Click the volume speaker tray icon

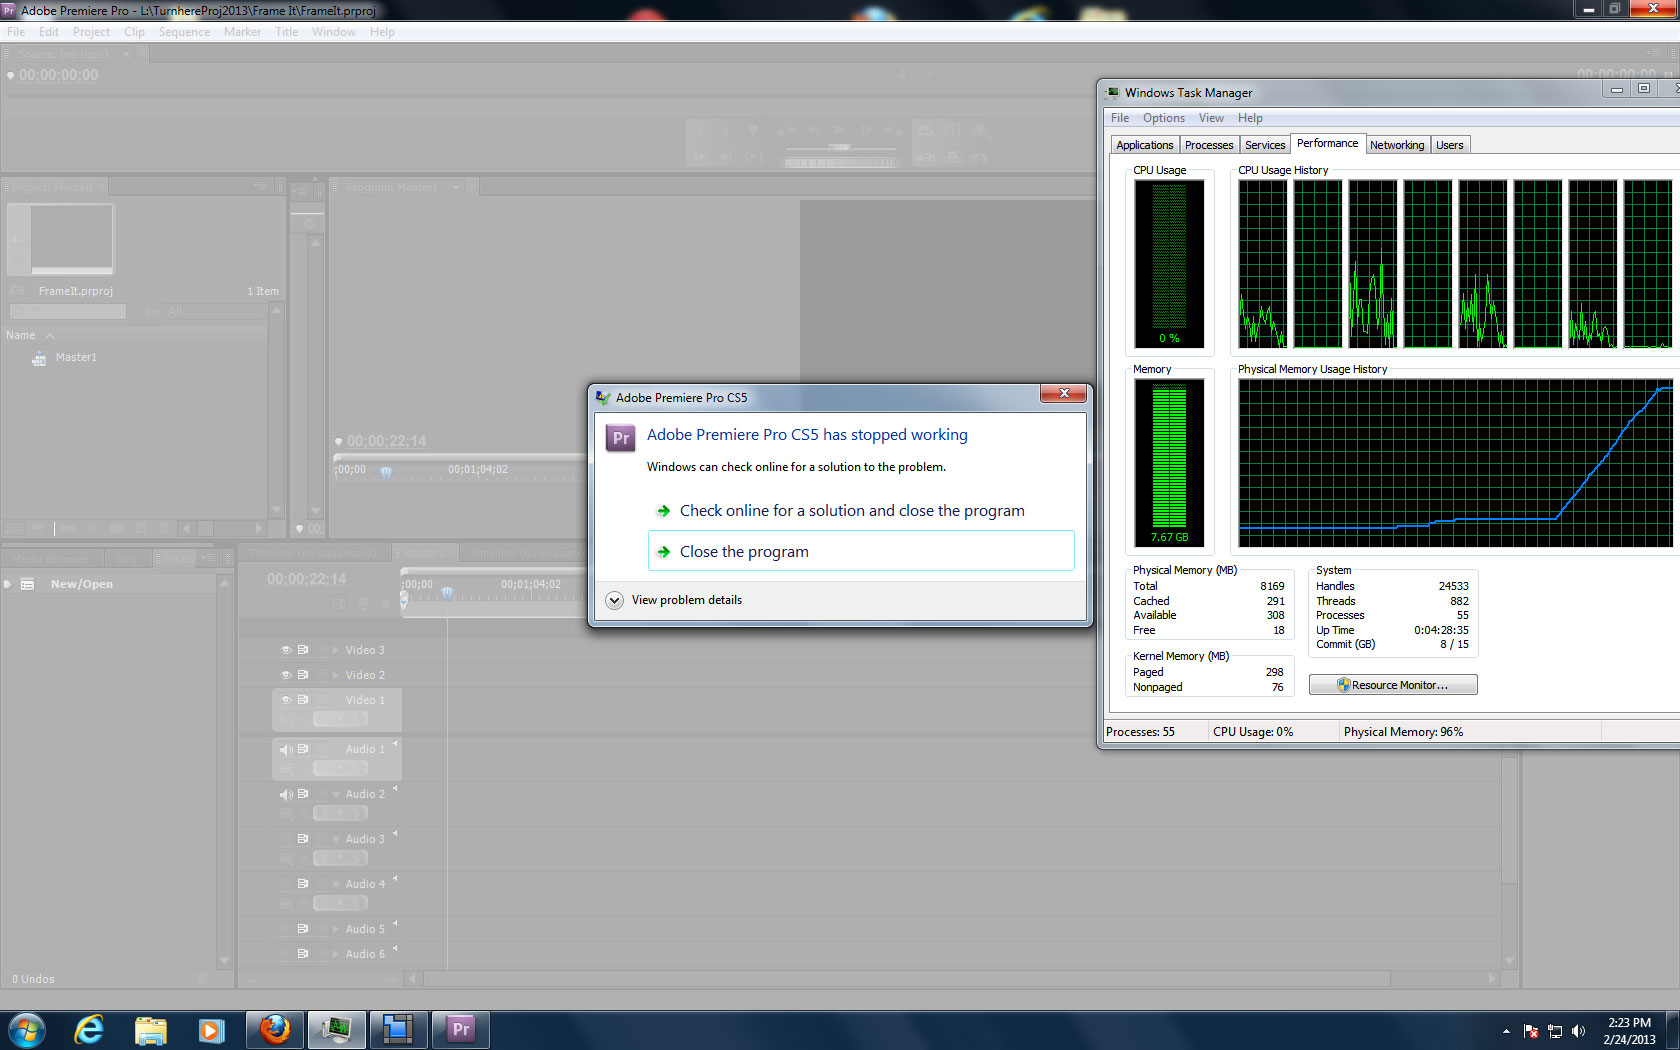(1578, 1031)
